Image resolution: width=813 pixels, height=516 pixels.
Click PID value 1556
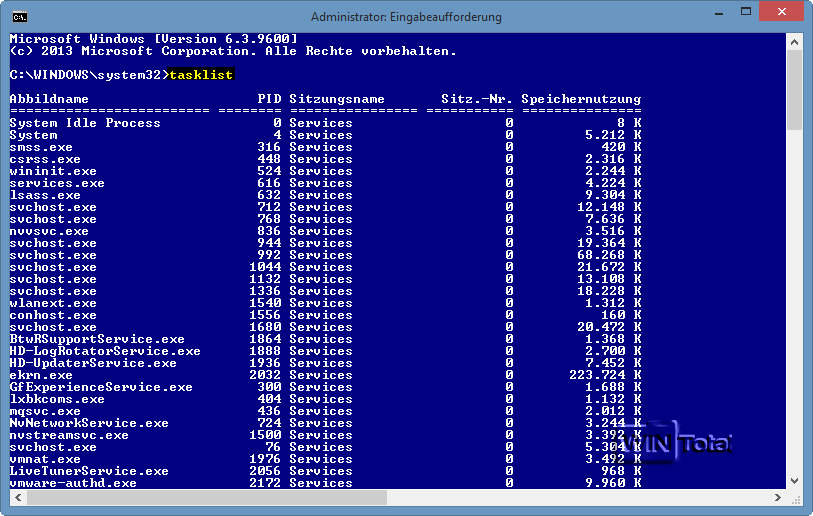pos(265,315)
